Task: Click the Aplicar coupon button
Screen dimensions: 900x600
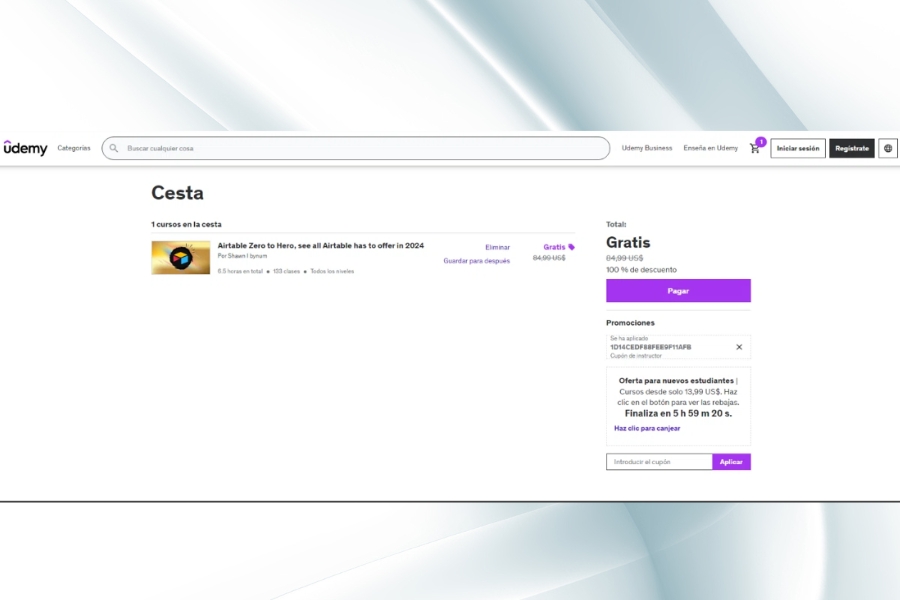Action: pyautogui.click(x=731, y=462)
